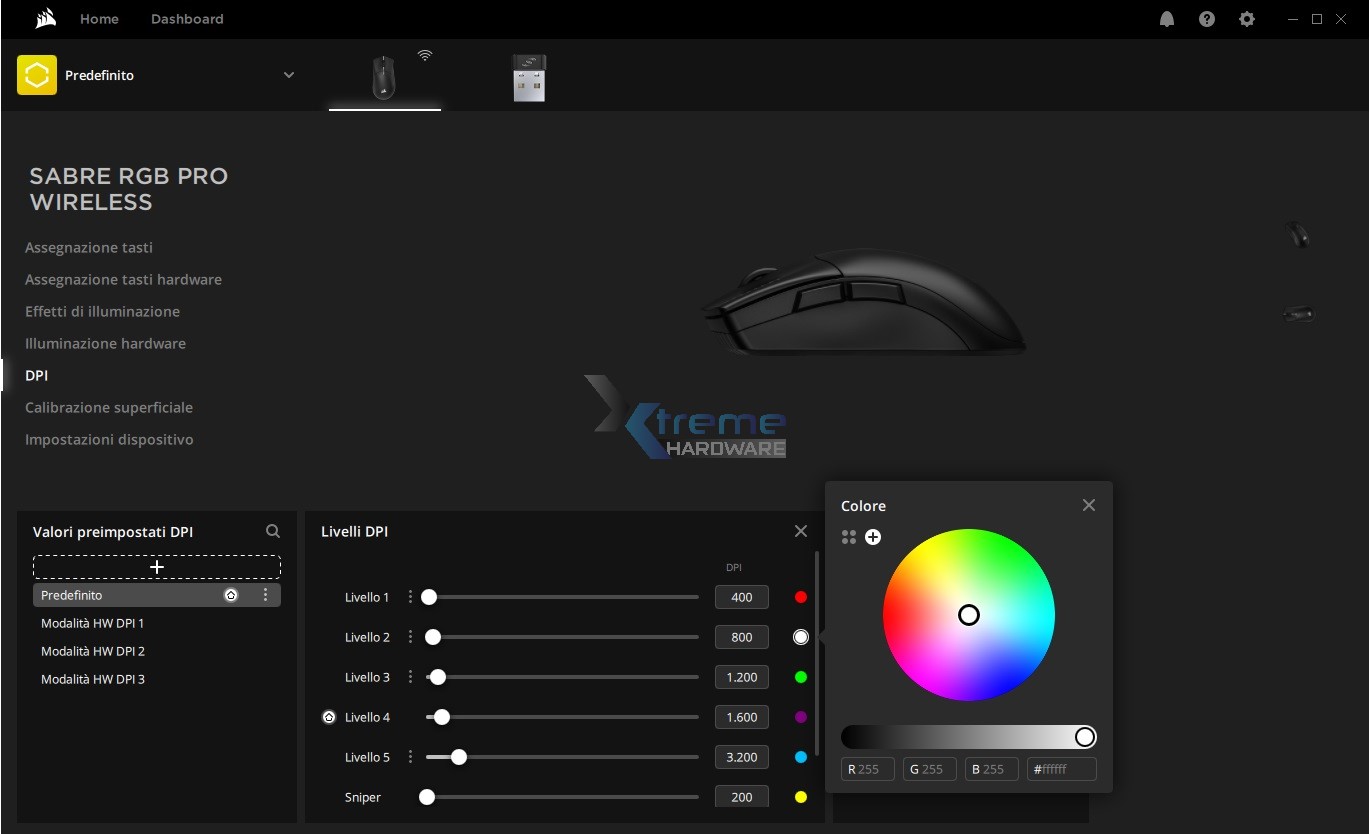Image resolution: width=1370 pixels, height=834 pixels.
Task: Click the red color swatch for Livello 1
Action: click(x=800, y=596)
